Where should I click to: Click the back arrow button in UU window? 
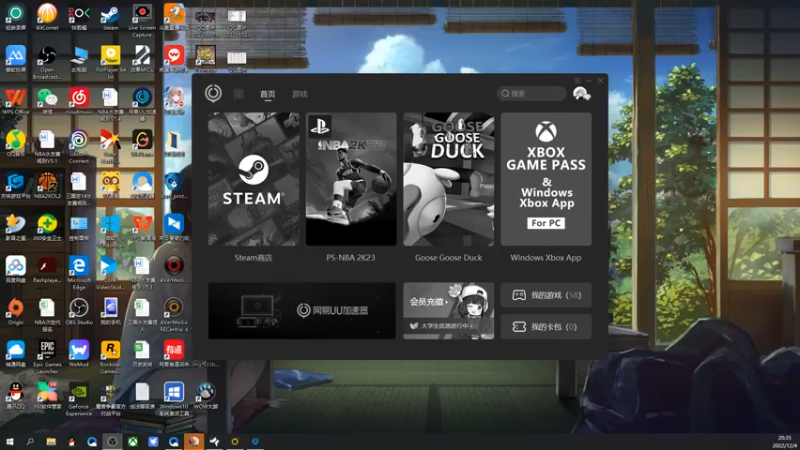238,94
